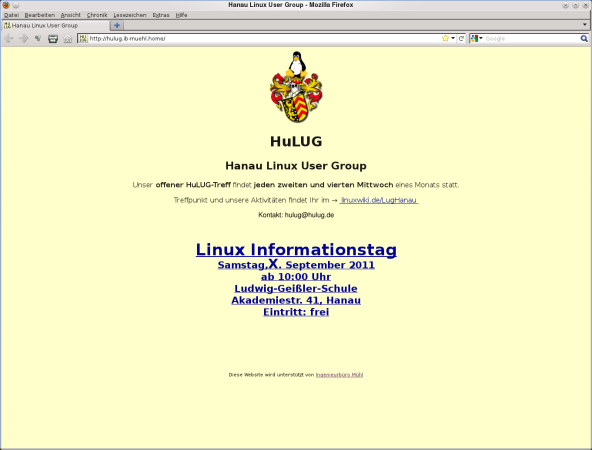Go to the Home page icon
The height and width of the screenshot is (450, 592).
[68, 39]
